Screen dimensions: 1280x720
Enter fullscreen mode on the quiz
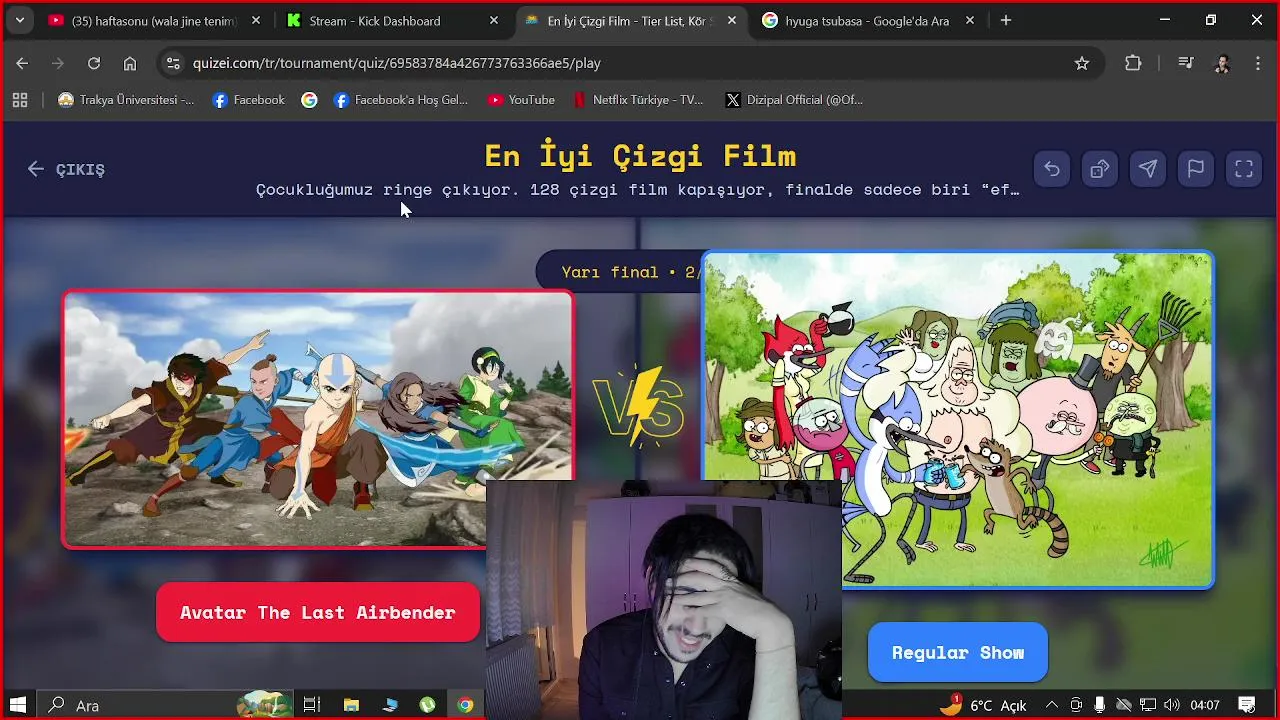(x=1244, y=169)
